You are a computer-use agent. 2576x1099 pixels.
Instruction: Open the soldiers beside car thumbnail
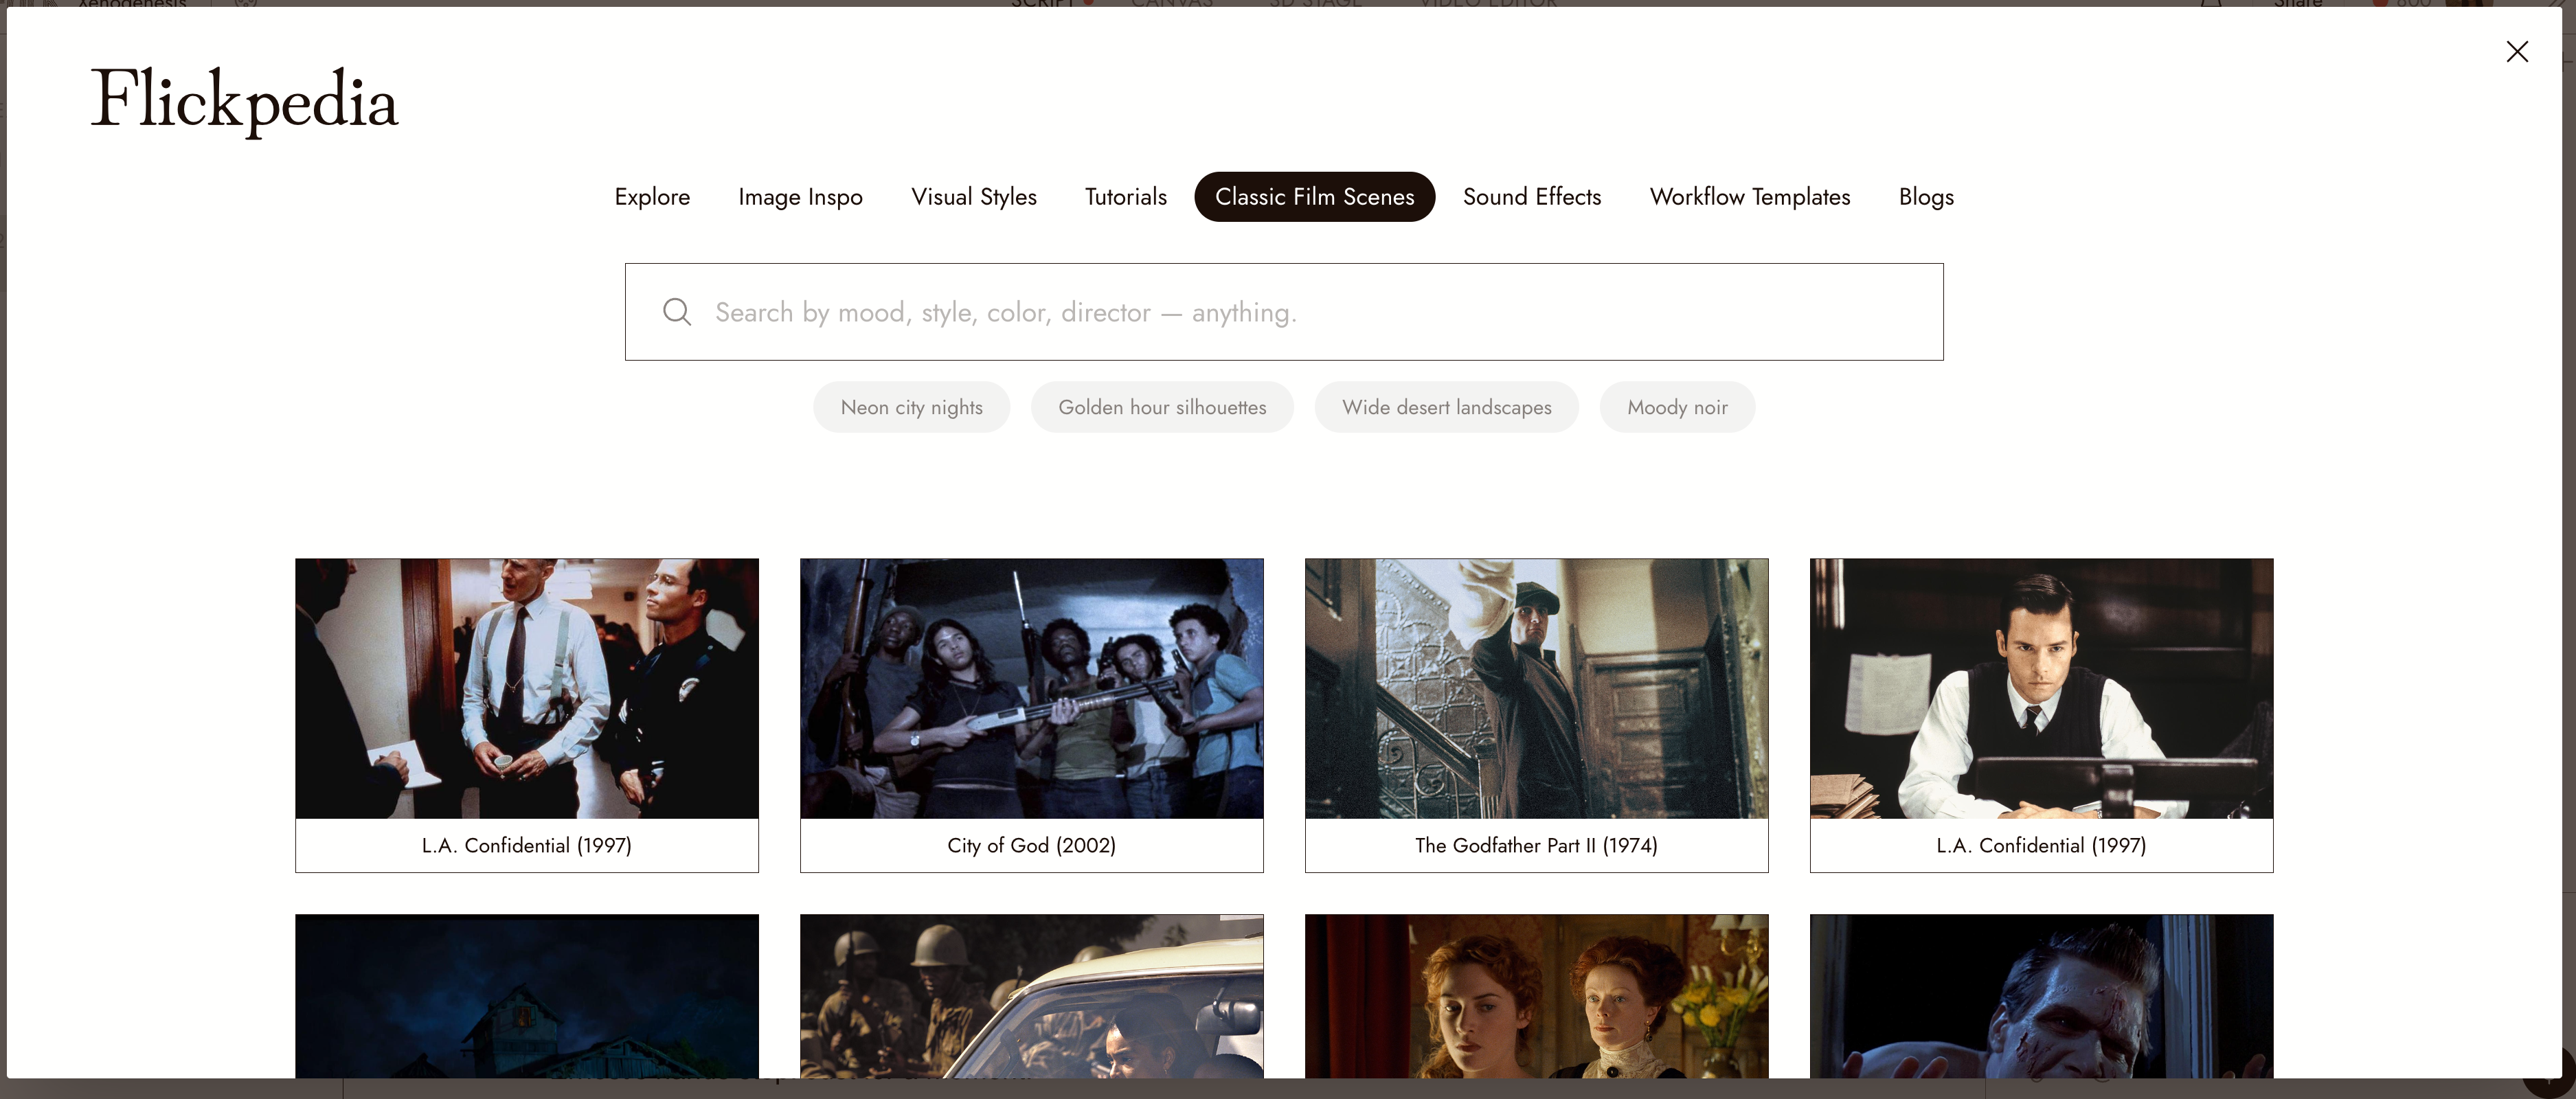tap(1032, 996)
